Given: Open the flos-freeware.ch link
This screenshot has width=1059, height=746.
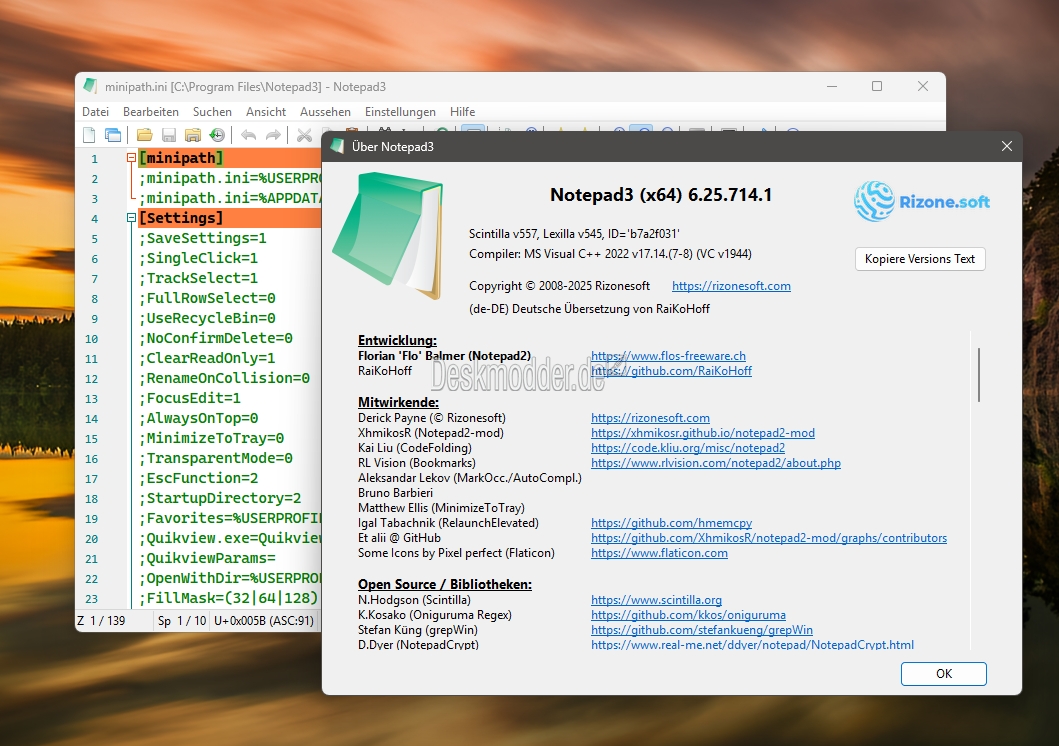Looking at the screenshot, I should pyautogui.click(x=668, y=356).
